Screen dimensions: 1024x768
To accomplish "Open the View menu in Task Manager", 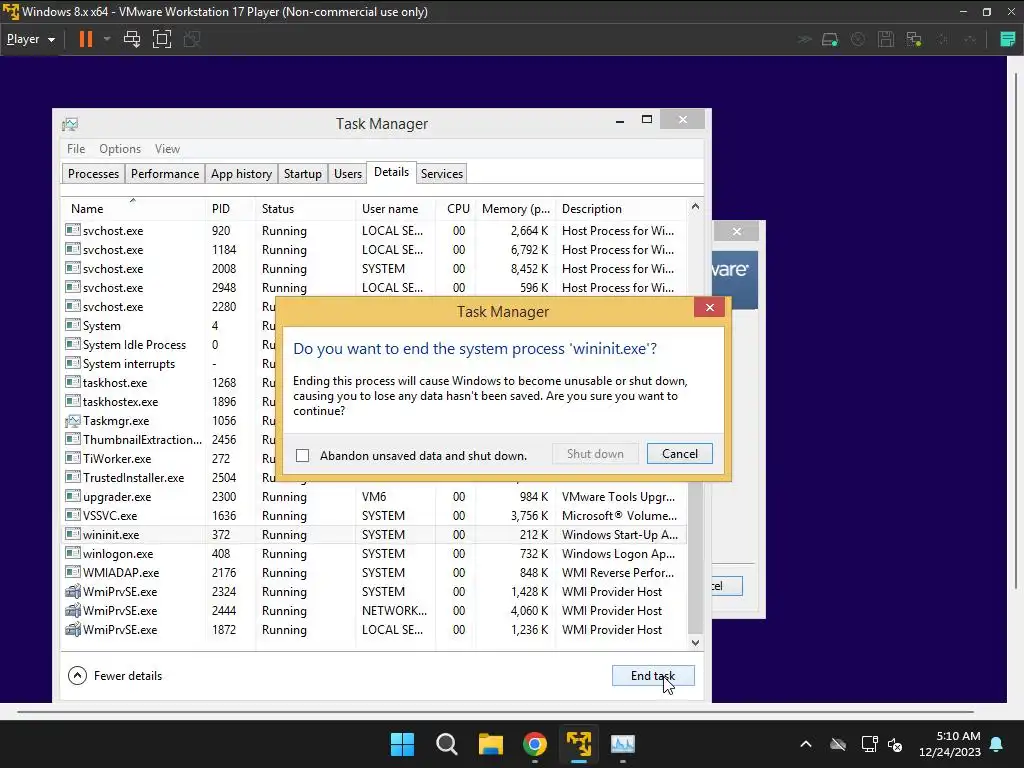I will [167, 149].
